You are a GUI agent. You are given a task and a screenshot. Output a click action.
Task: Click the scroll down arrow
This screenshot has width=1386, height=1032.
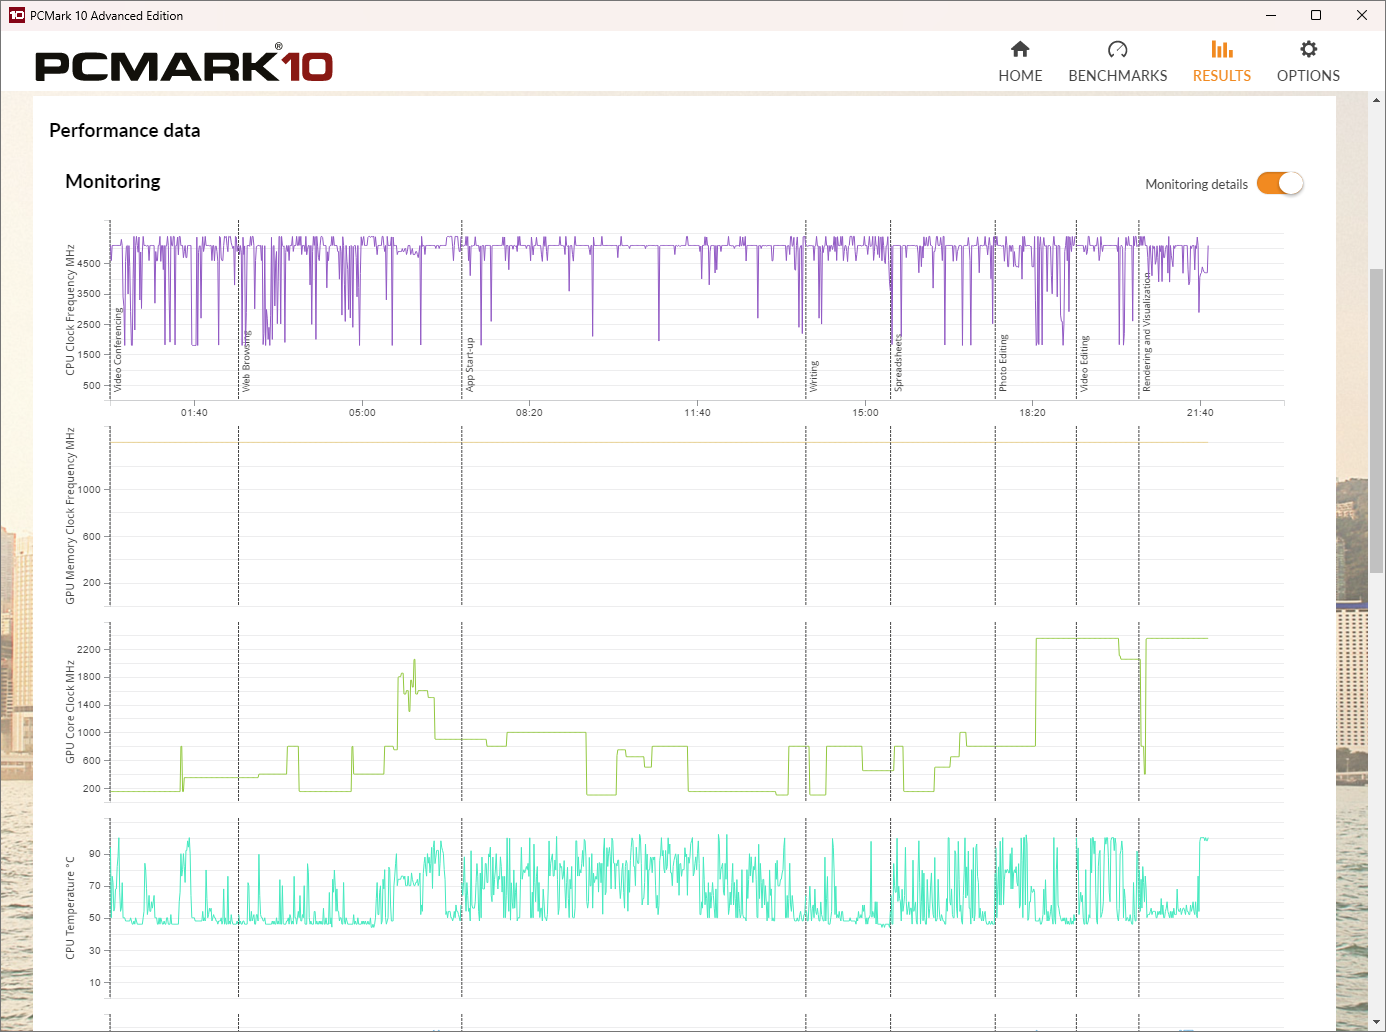click(x=1377, y=1023)
